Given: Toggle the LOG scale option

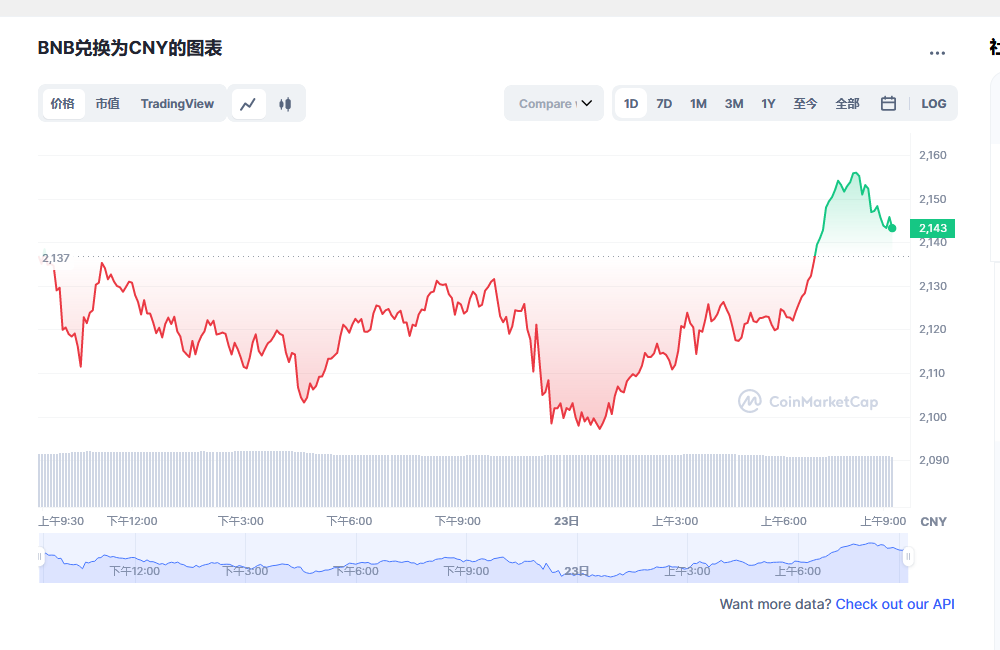Looking at the screenshot, I should (x=933, y=103).
